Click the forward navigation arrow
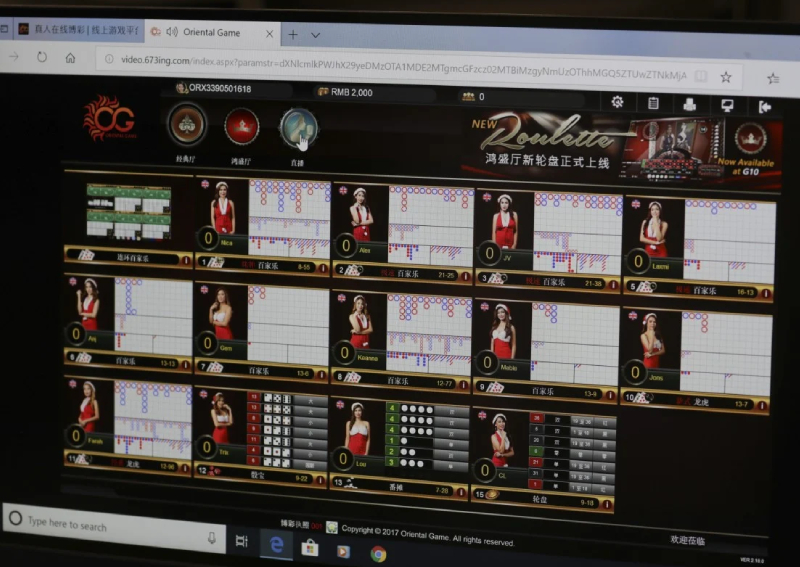This screenshot has height=567, width=800. pos(14,56)
